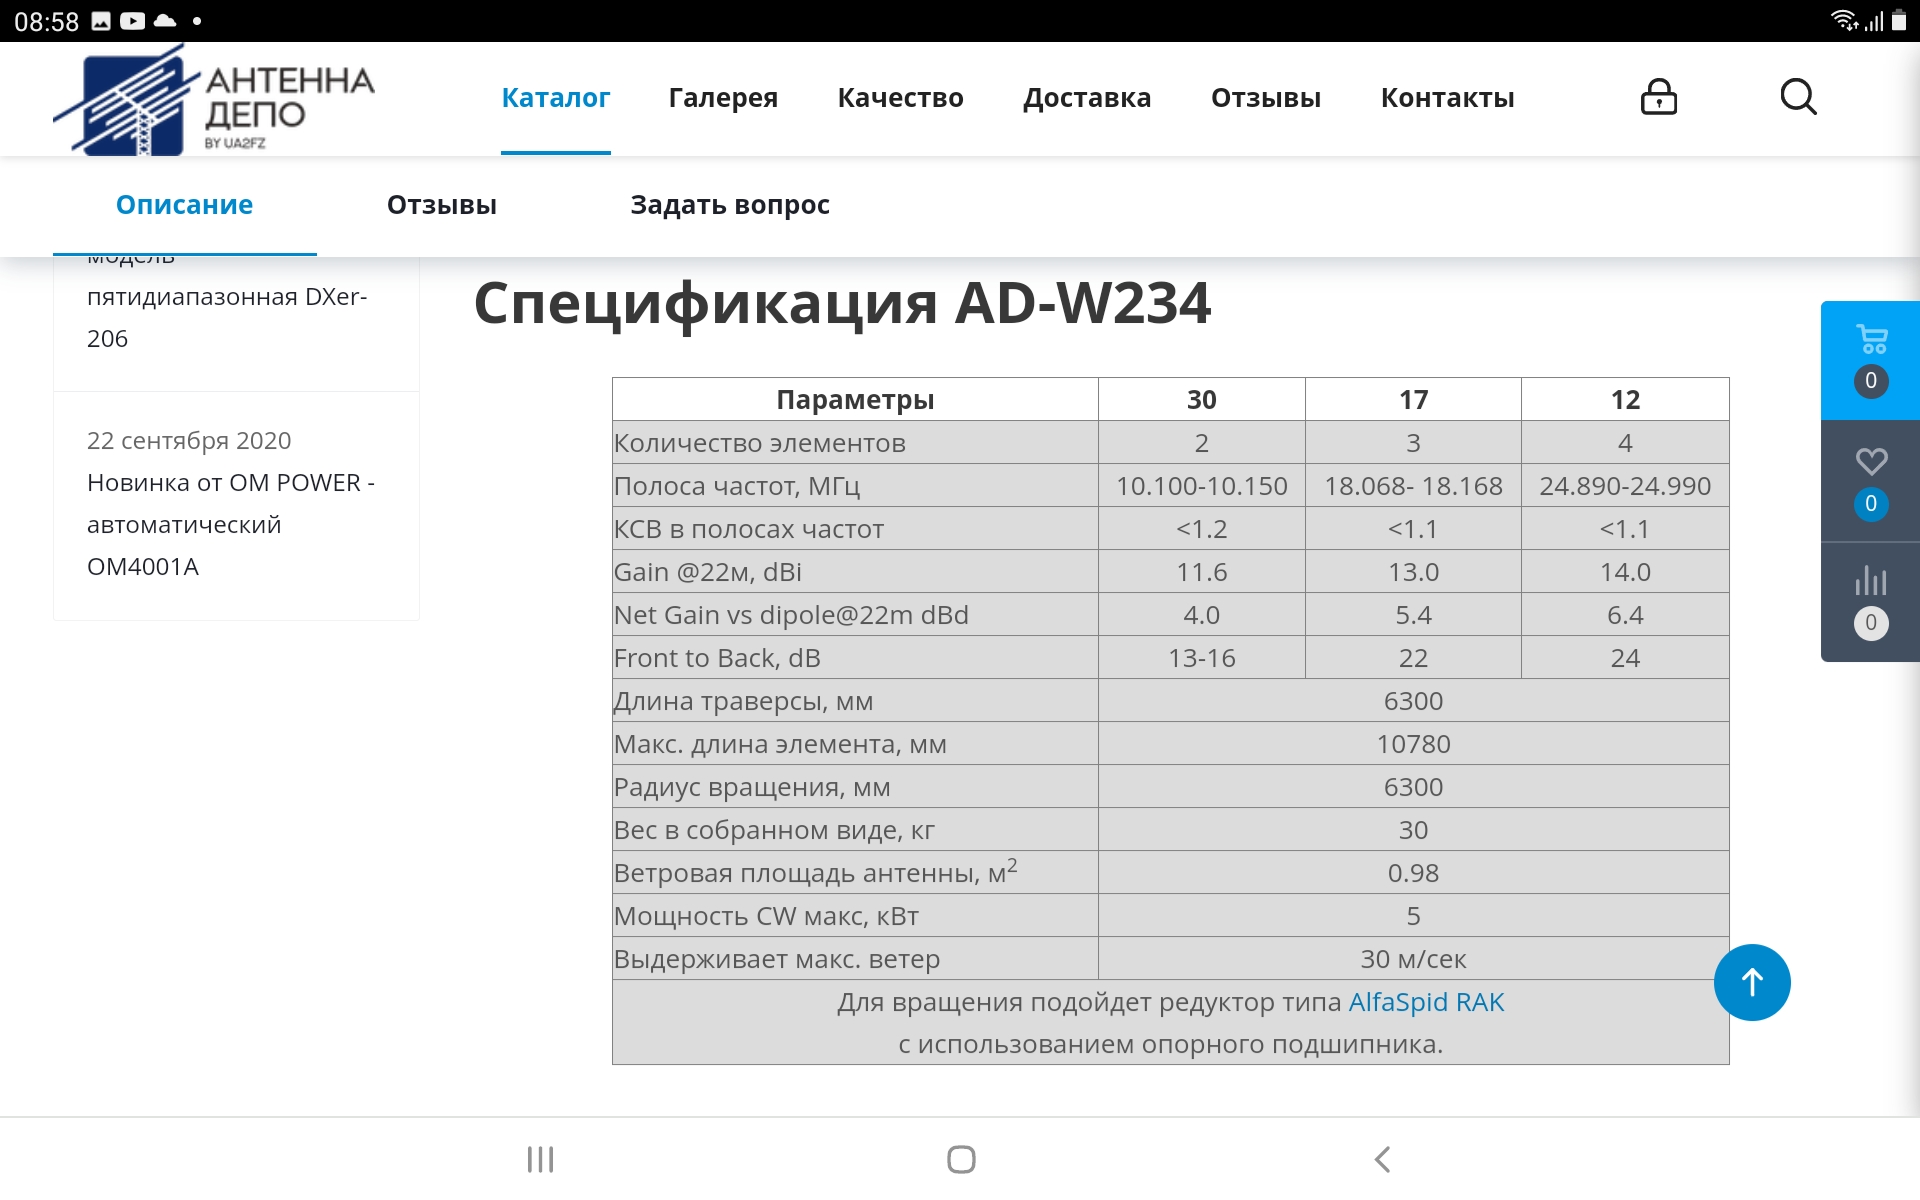The image size is (1920, 1200).
Task: Select the Полоса частот, МГц label
Action: click(737, 486)
